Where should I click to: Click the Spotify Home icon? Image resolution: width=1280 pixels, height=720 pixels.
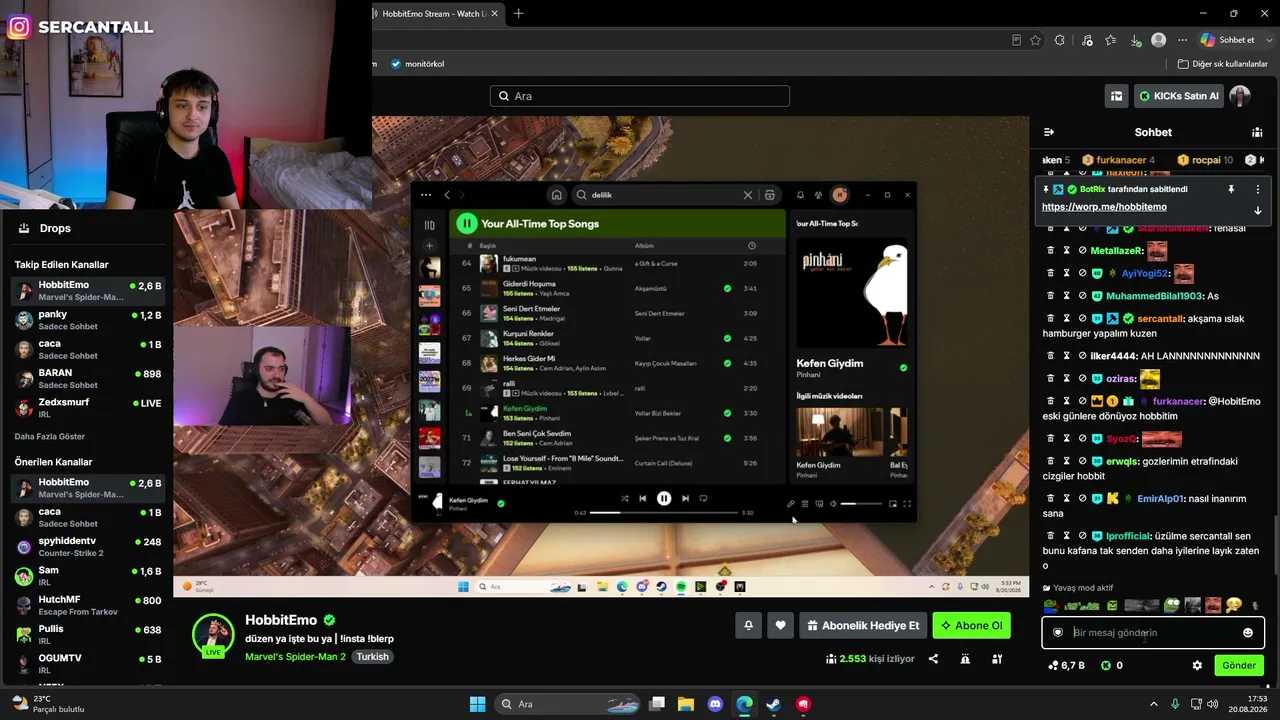(x=557, y=195)
